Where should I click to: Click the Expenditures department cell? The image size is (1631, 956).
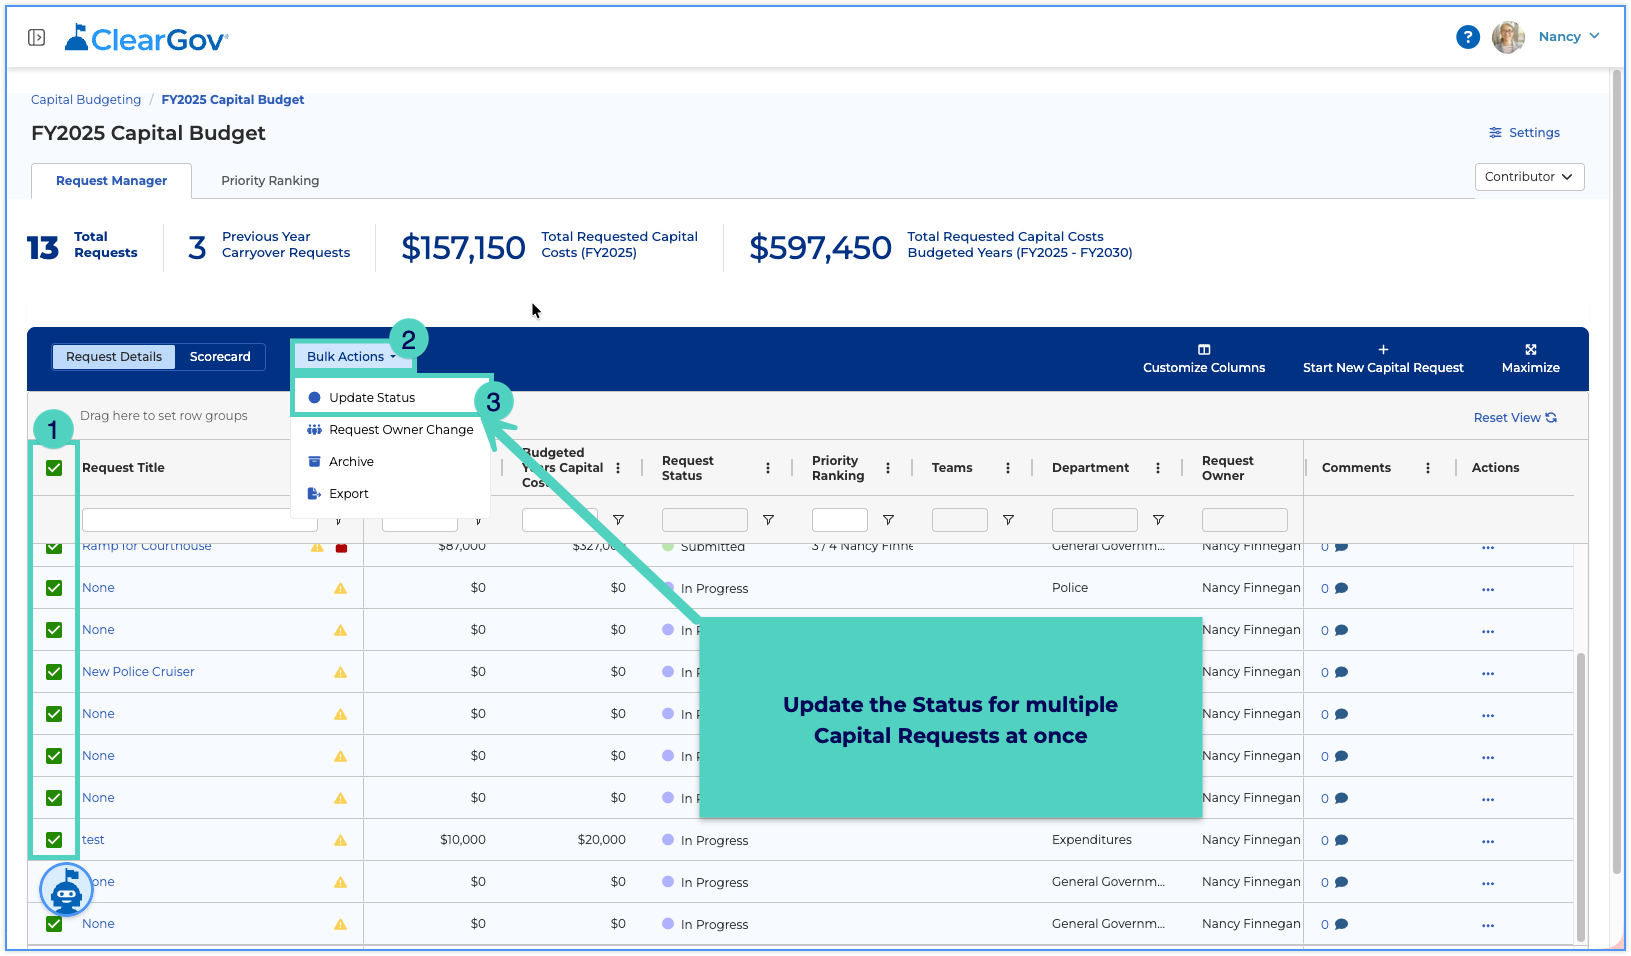[1092, 840]
